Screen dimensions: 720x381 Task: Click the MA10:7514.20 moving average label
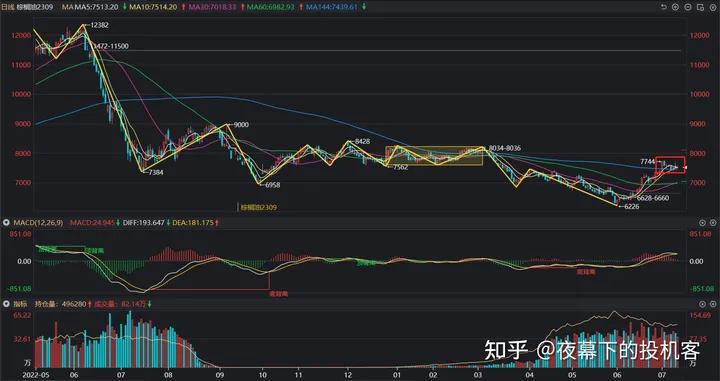coord(153,7)
